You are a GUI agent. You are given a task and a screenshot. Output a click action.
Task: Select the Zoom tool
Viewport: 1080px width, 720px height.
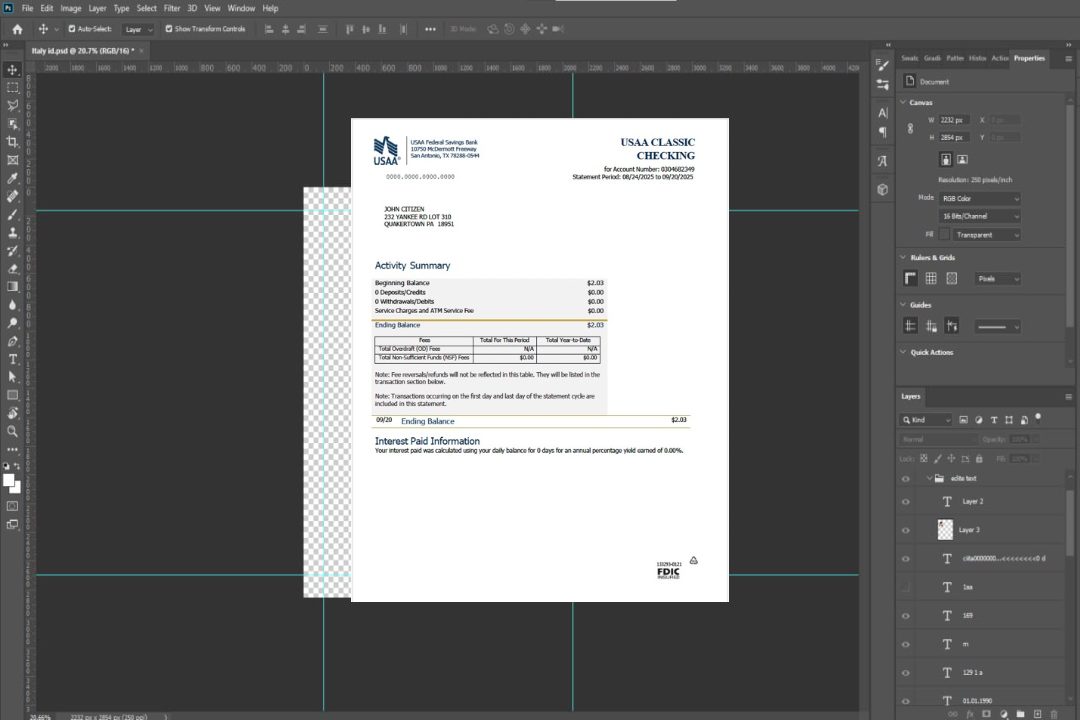(12, 431)
